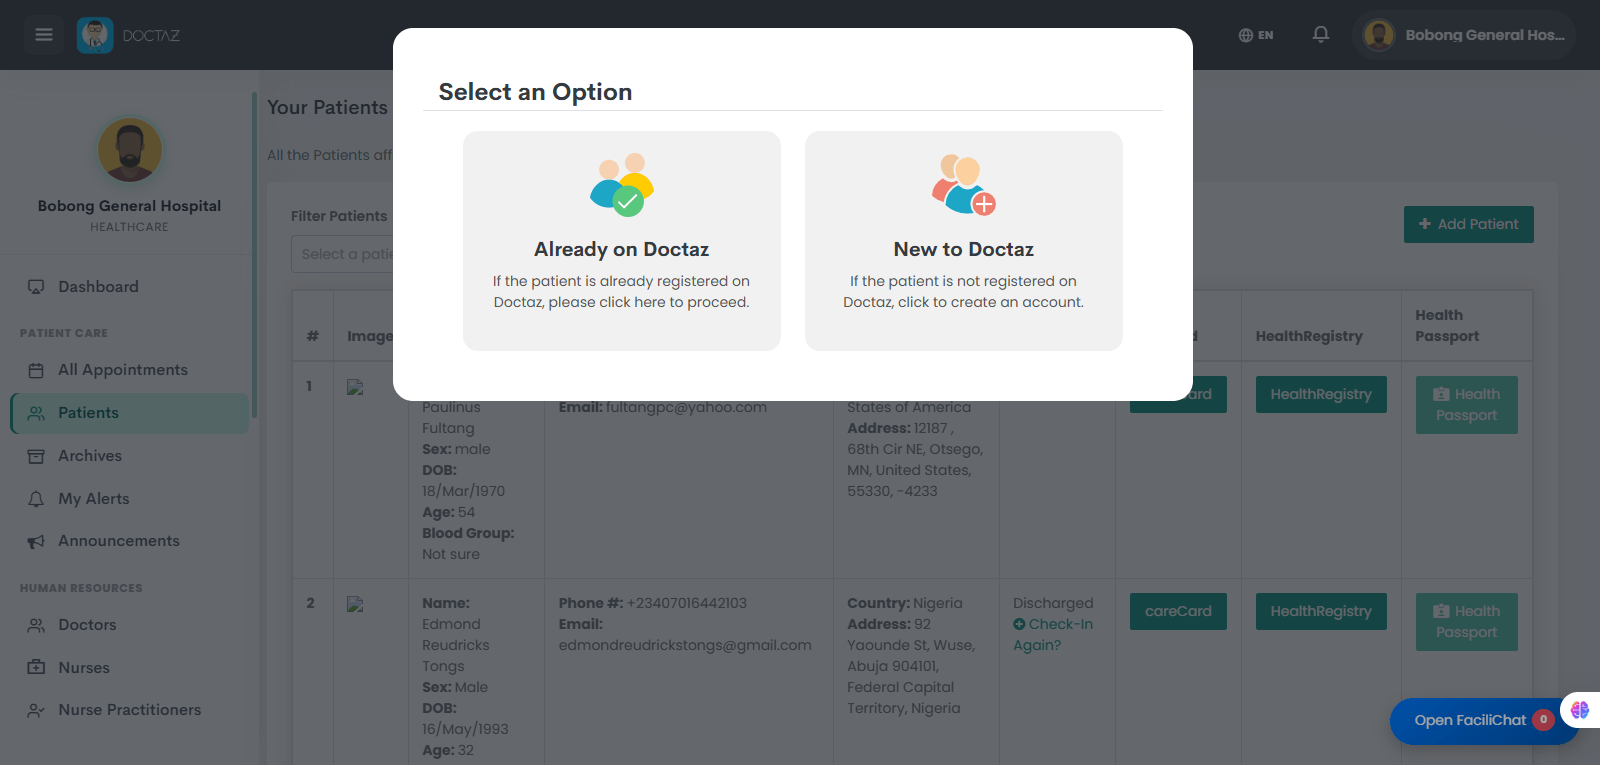Click email edmondreudrickstongs@gmail.com
Screen dimensions: 1600x765
(x=685, y=645)
